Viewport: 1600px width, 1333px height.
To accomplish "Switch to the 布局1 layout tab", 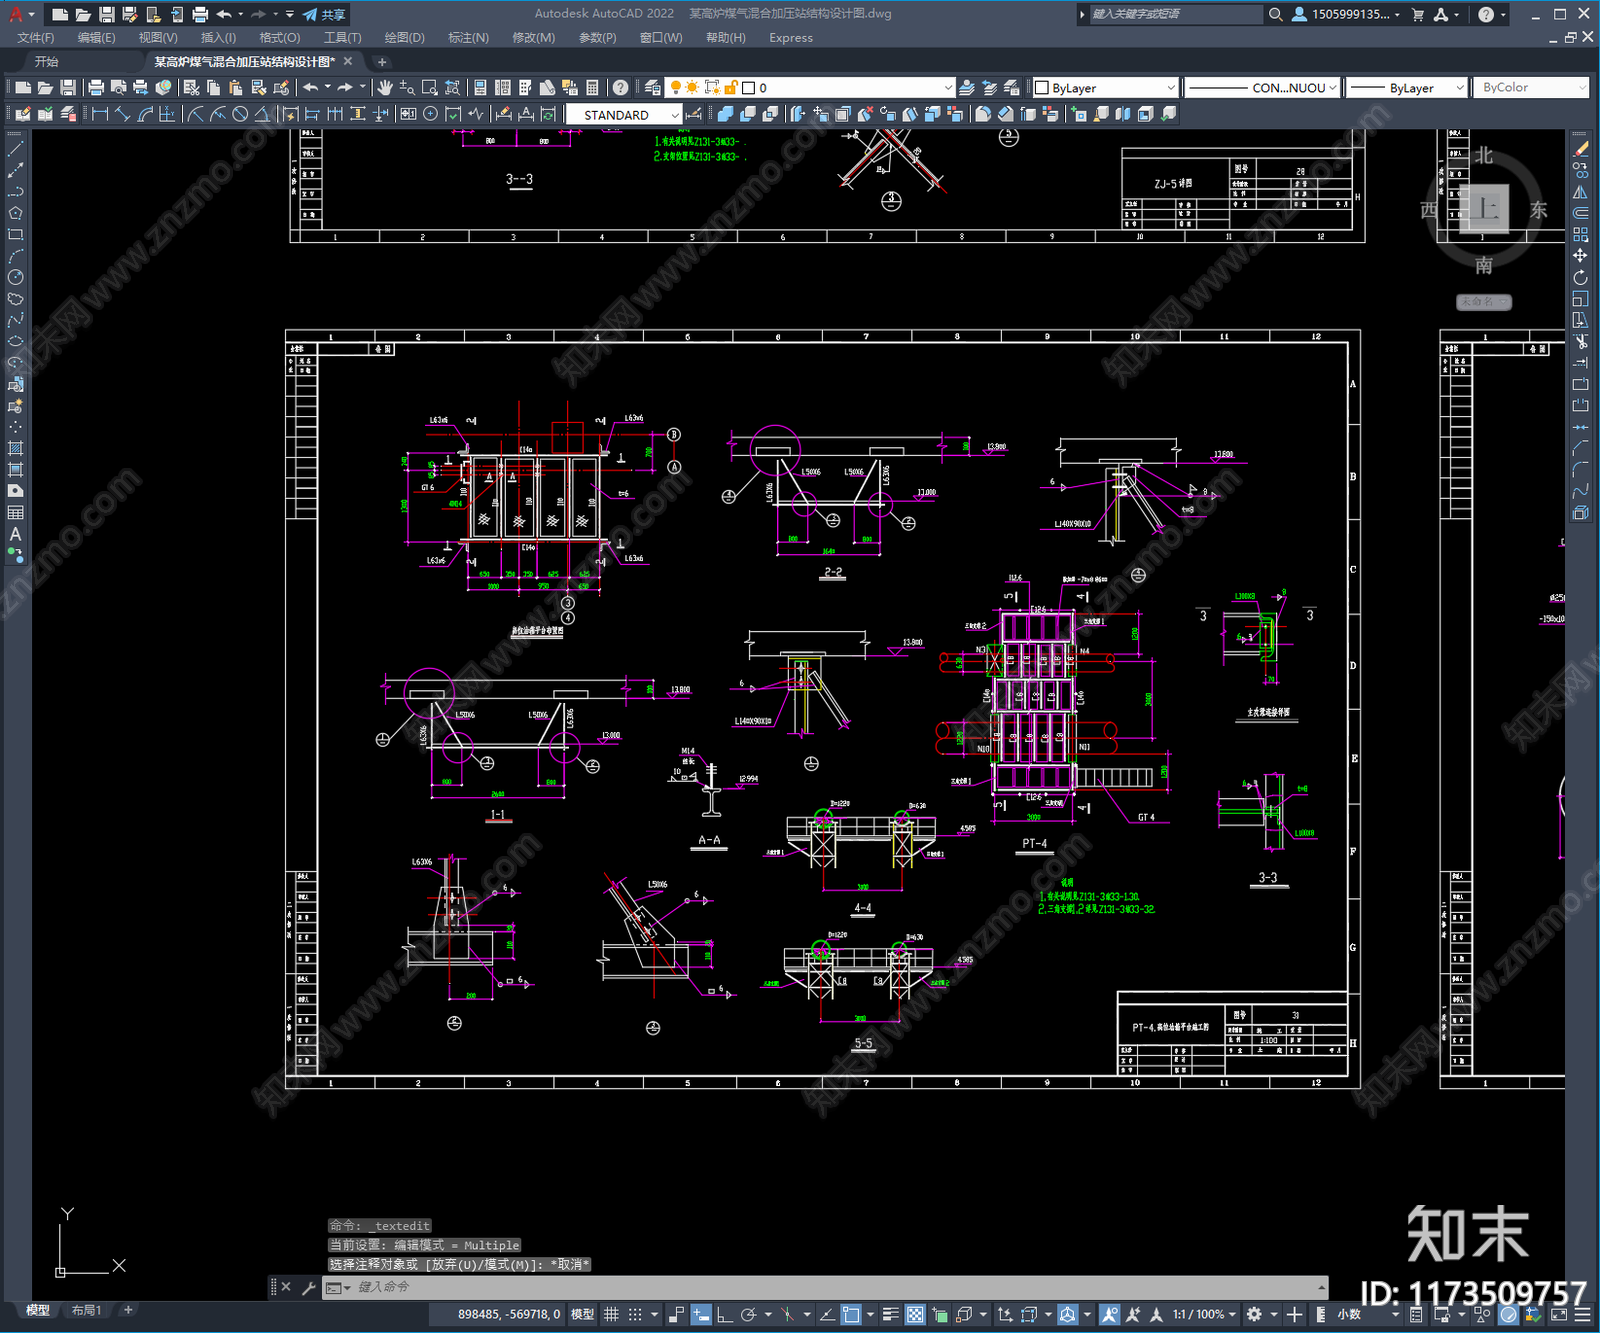I will tap(86, 1310).
